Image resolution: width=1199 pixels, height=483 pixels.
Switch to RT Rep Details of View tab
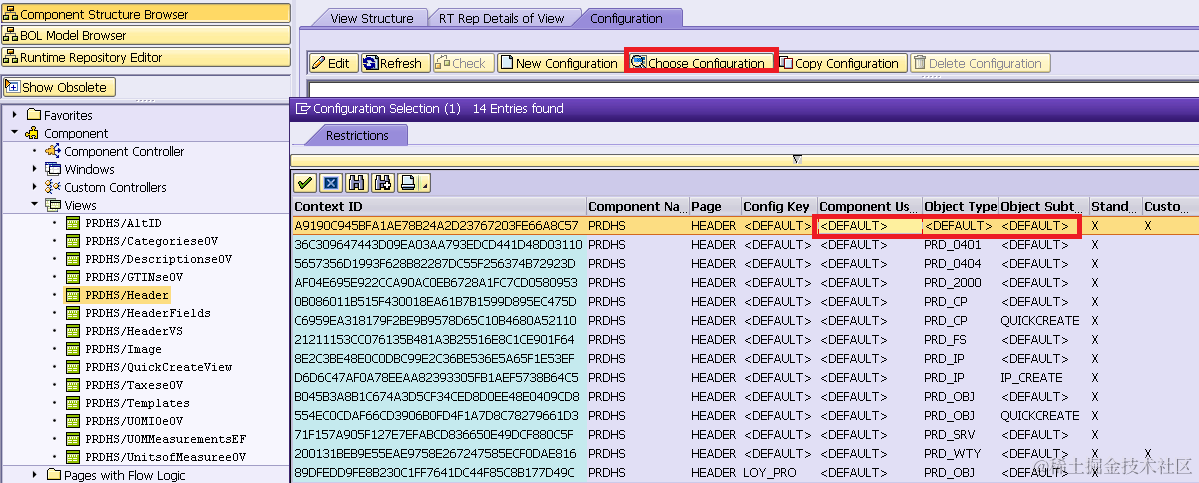[502, 18]
